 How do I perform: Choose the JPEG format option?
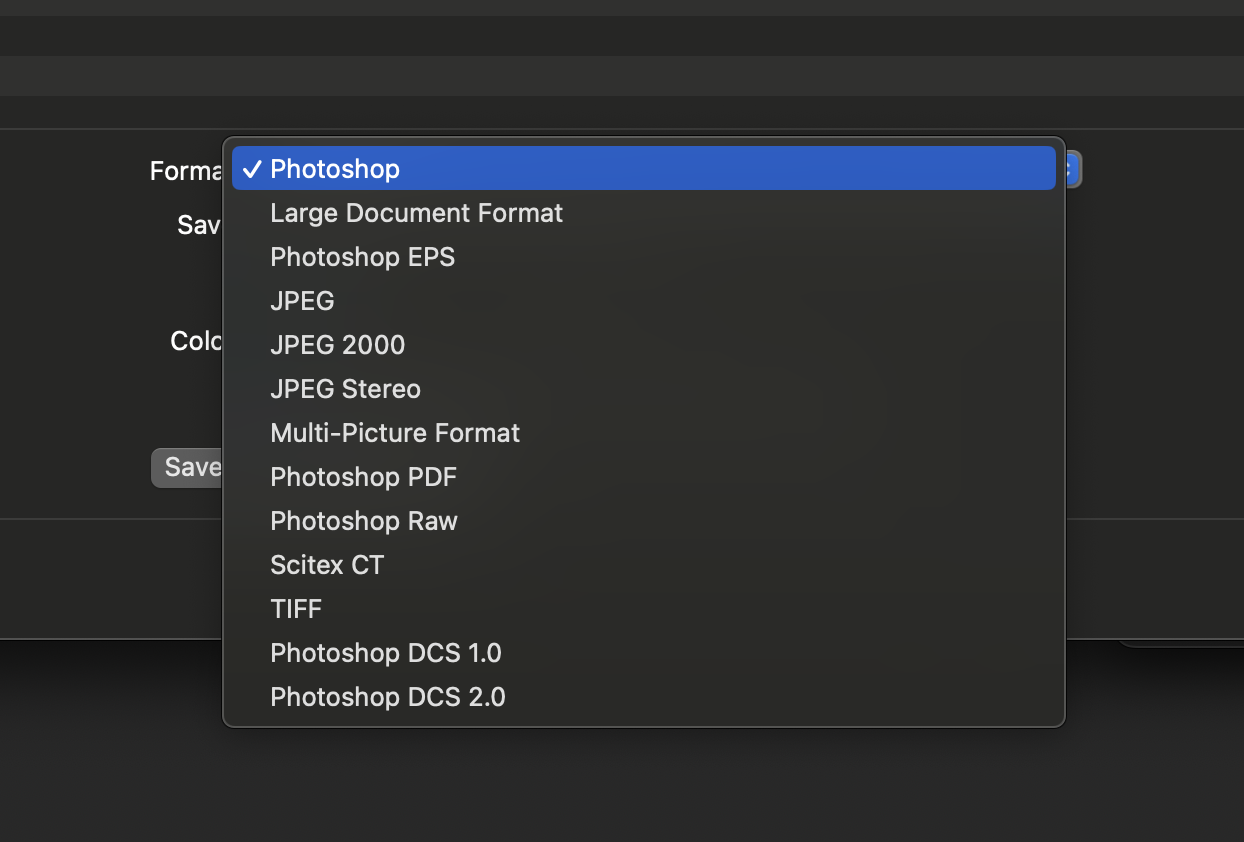click(302, 300)
